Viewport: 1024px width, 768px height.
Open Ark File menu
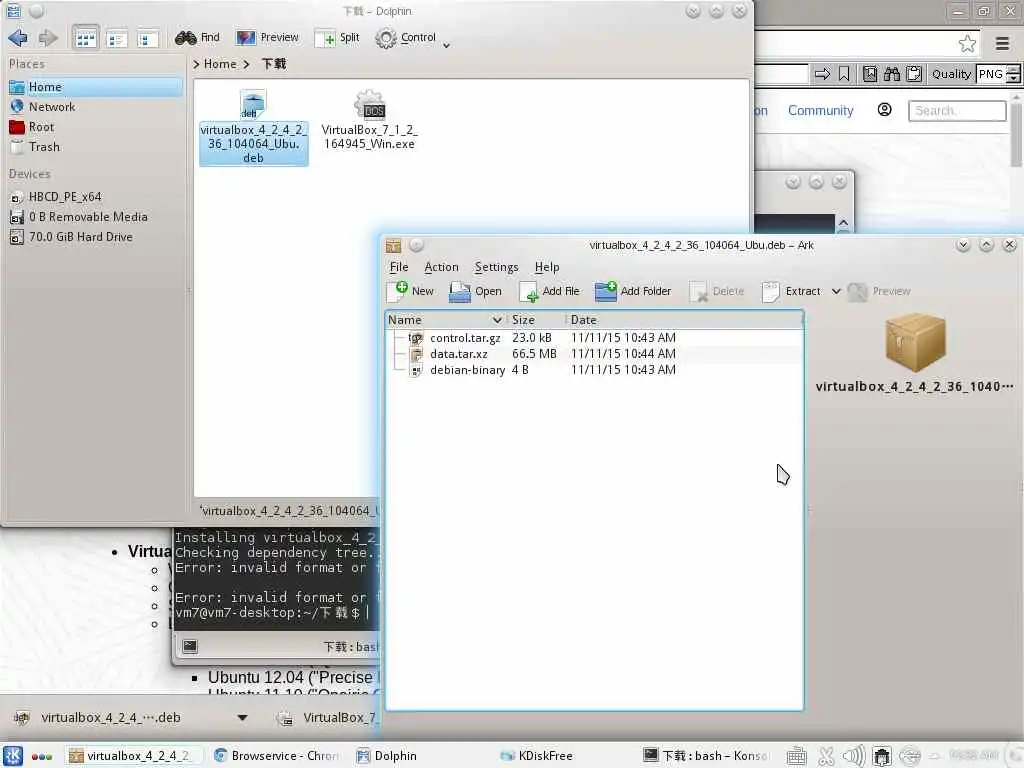pyautogui.click(x=399, y=267)
